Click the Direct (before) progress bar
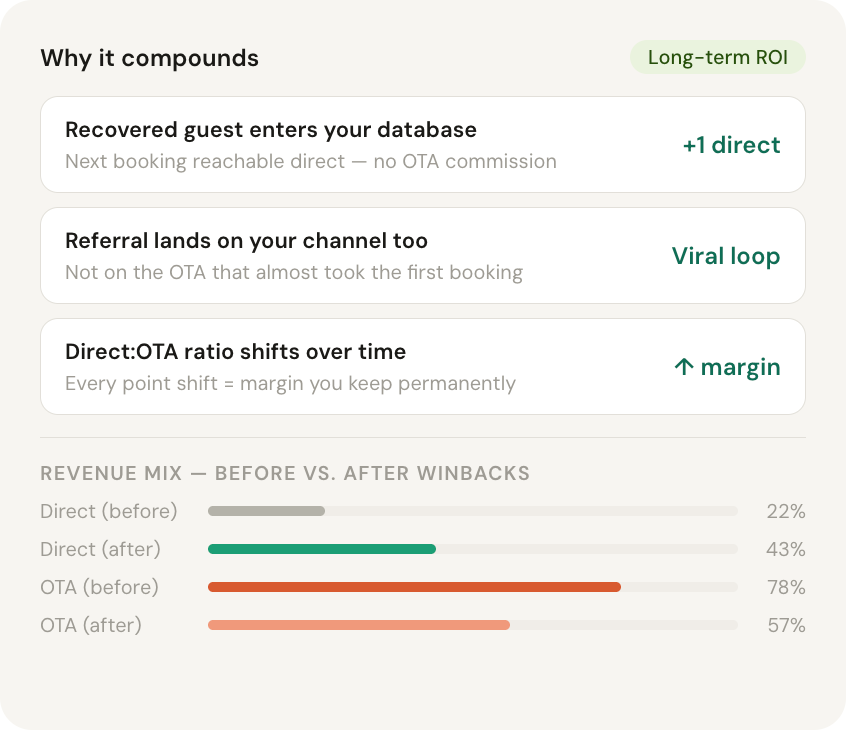846x730 pixels. (265, 511)
